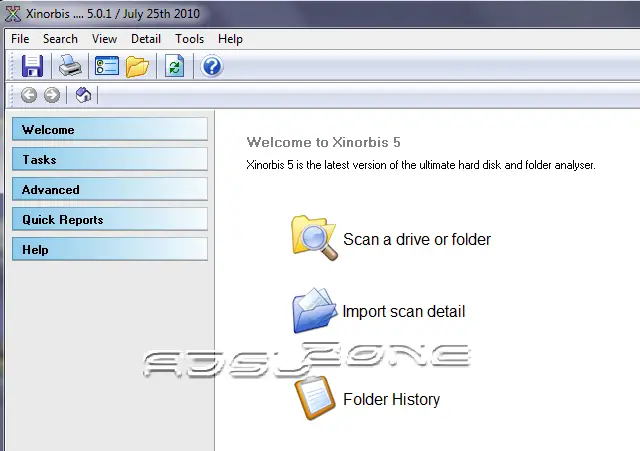Click the clipboard Folder History icon
The width and height of the screenshot is (640, 451).
click(315, 398)
